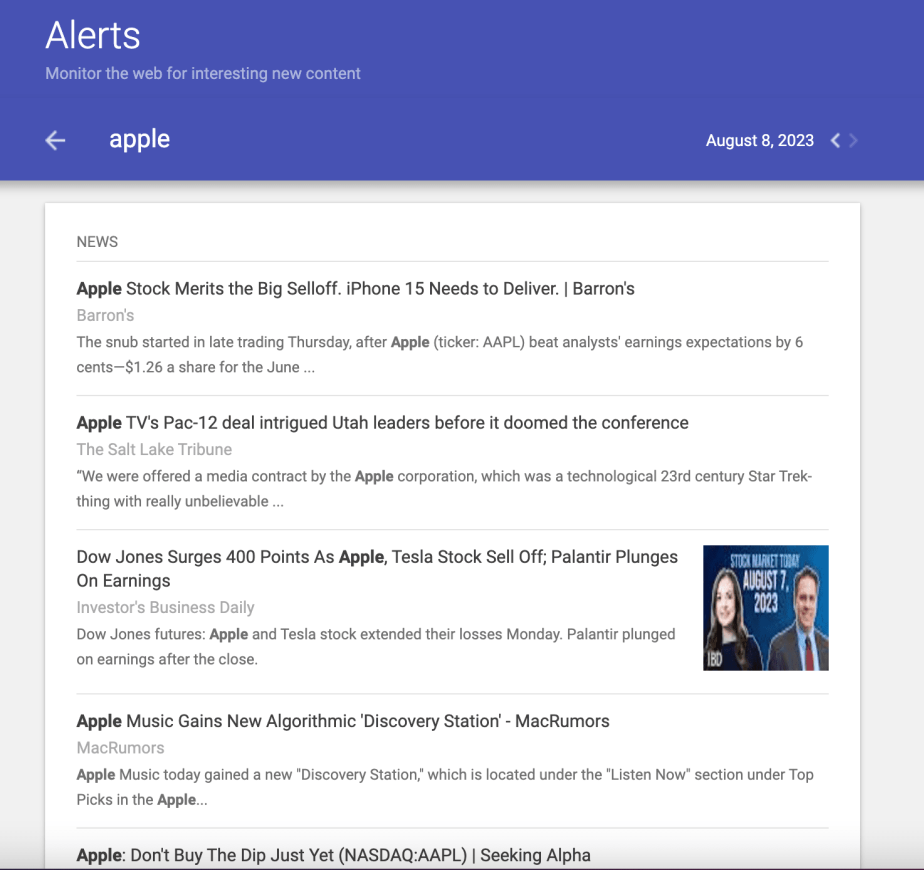Click the 'apple' alert query title
The width and height of the screenshot is (924, 870).
(x=139, y=139)
